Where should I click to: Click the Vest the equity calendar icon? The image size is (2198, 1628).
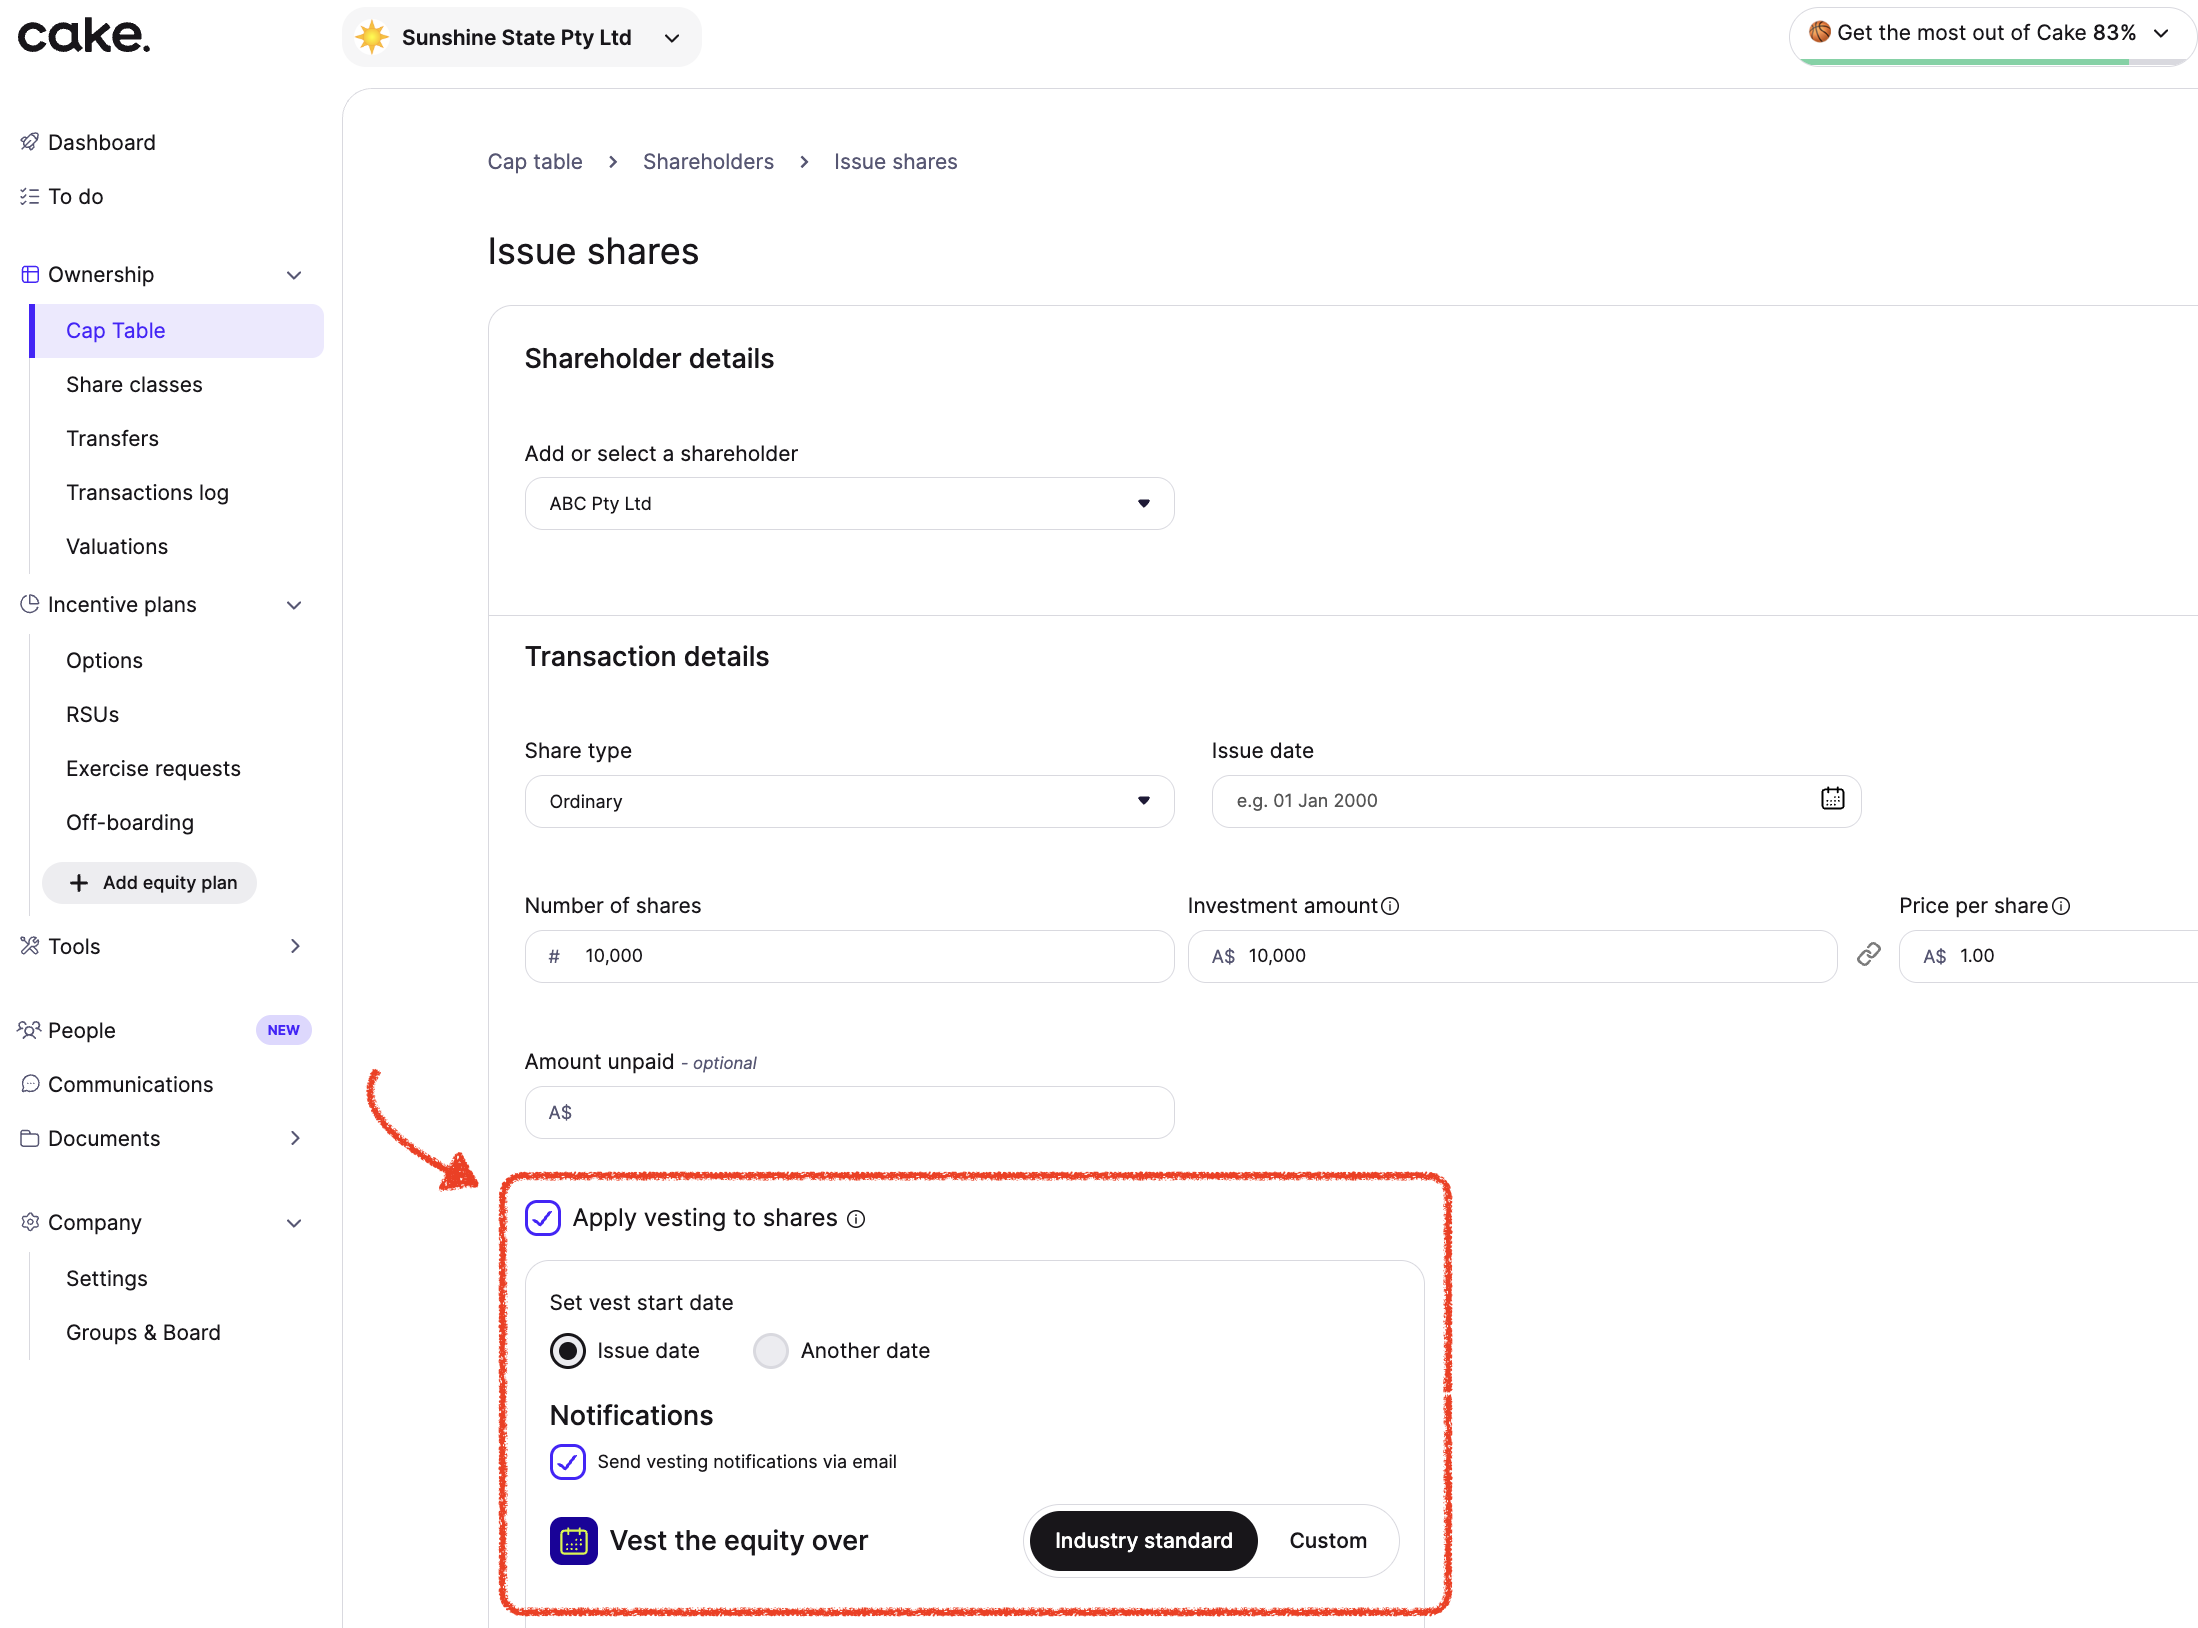(574, 1540)
